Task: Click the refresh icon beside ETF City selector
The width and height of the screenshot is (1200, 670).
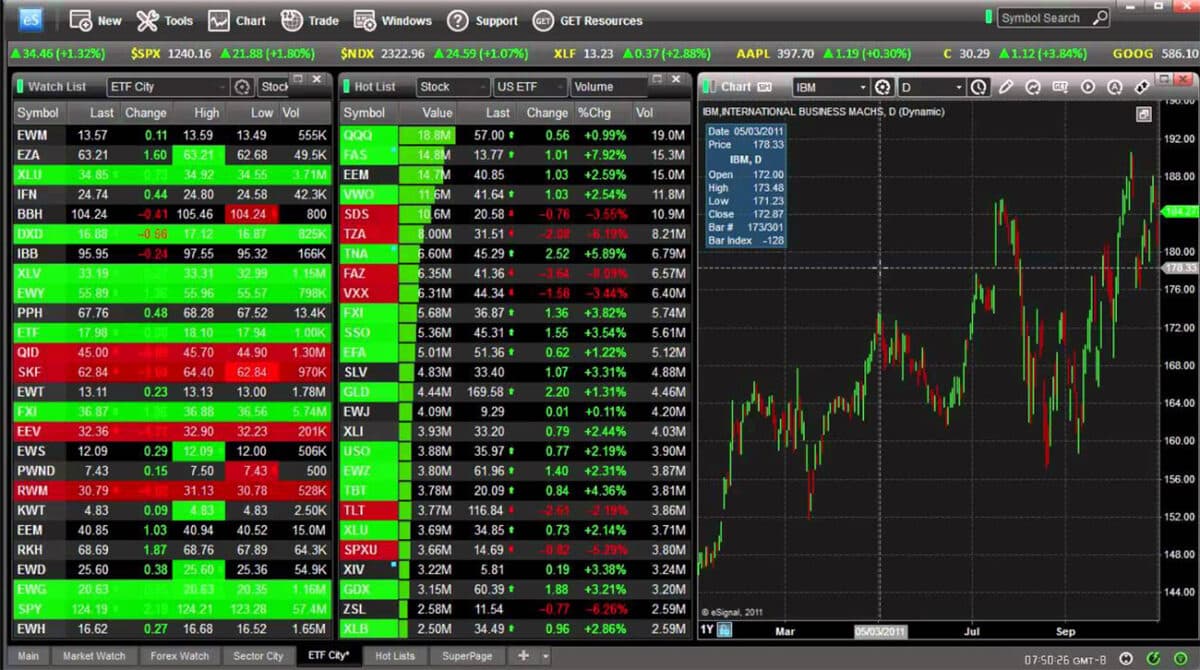Action: [x=241, y=86]
